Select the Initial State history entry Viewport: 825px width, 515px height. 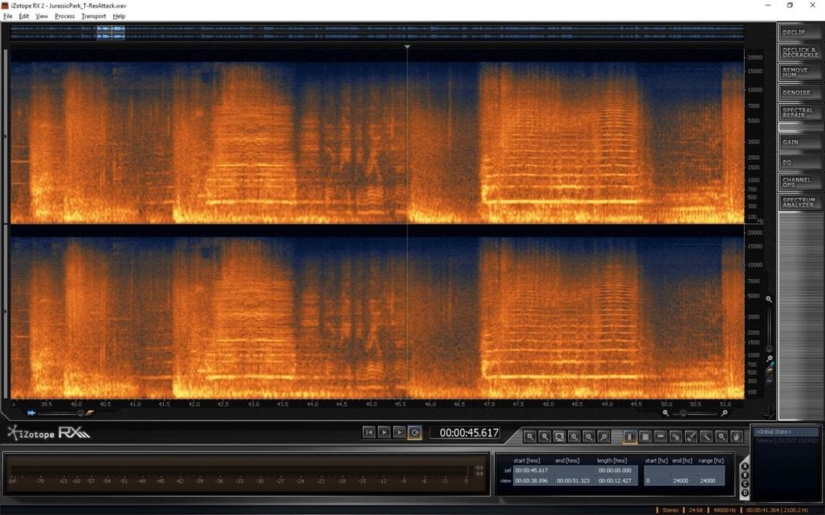point(786,432)
